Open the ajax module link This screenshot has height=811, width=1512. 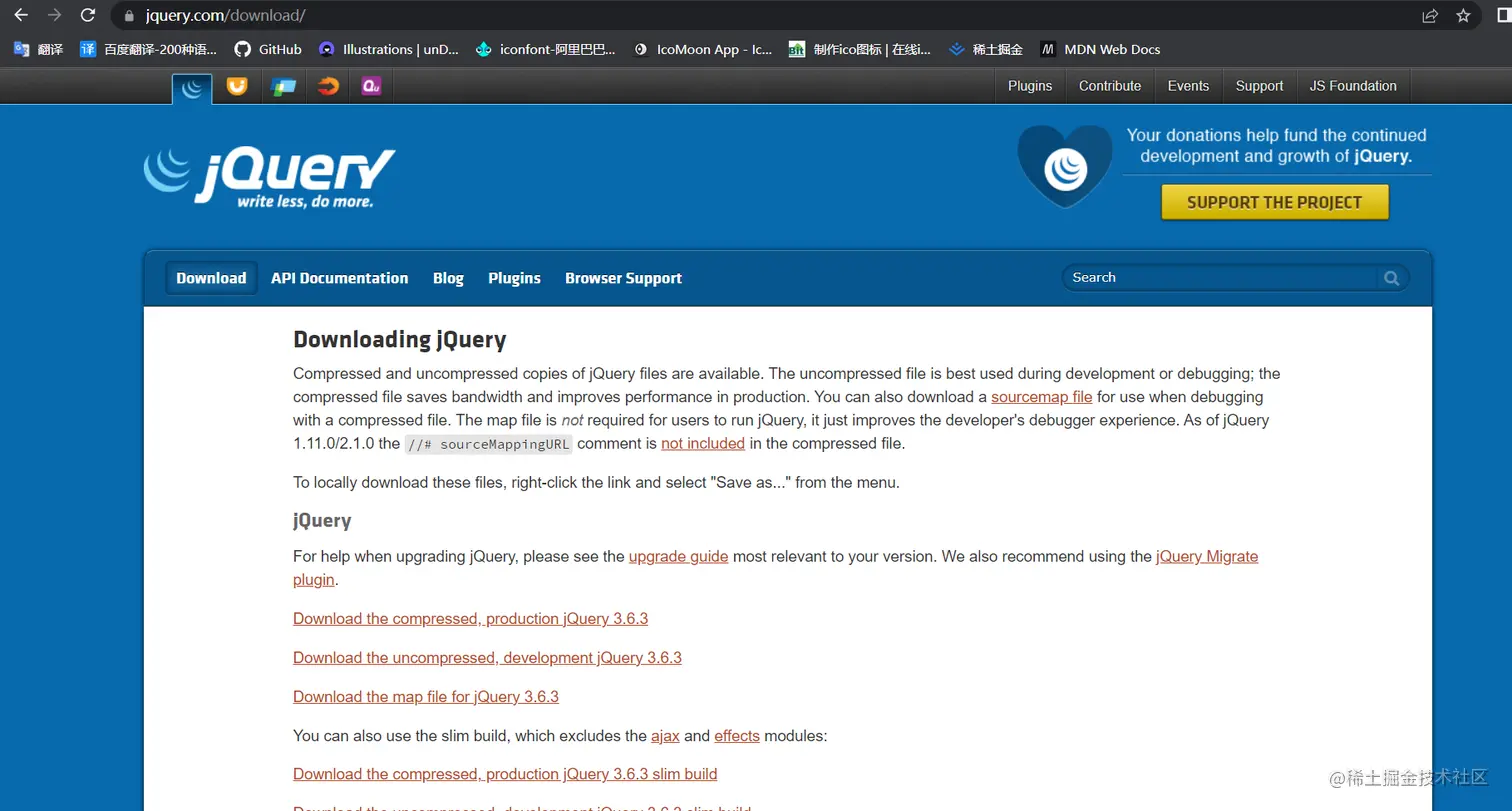pyautogui.click(x=665, y=736)
